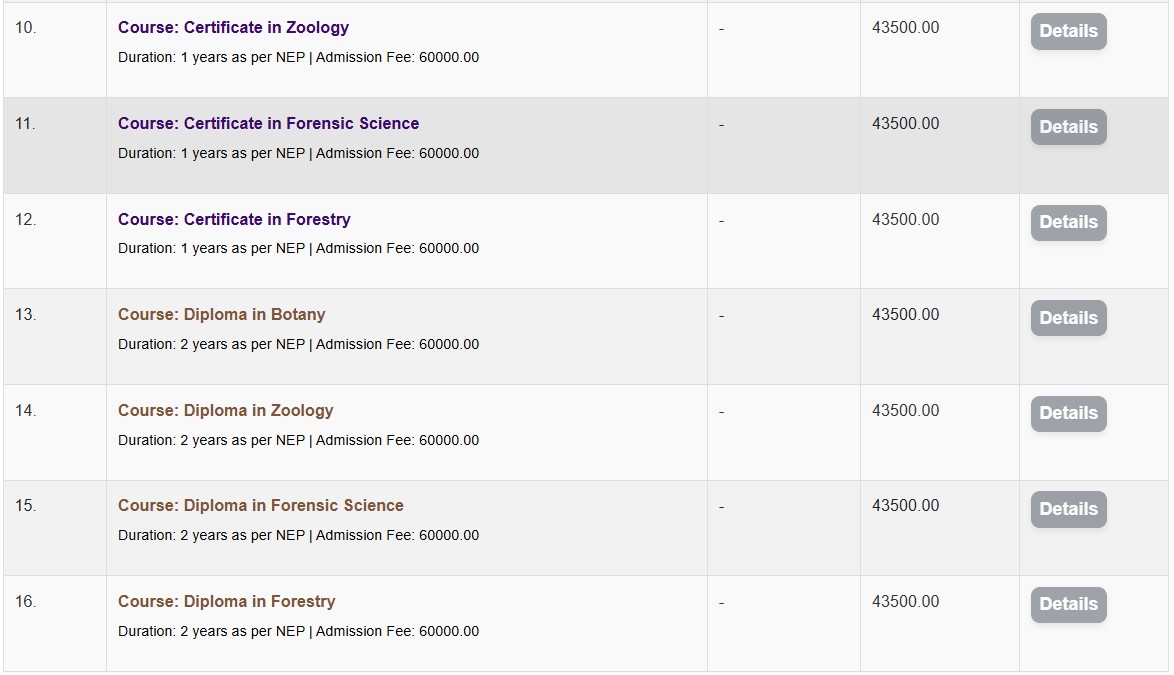Select row number 16 cell
The height and width of the screenshot is (675, 1174).
pyautogui.click(x=55, y=623)
